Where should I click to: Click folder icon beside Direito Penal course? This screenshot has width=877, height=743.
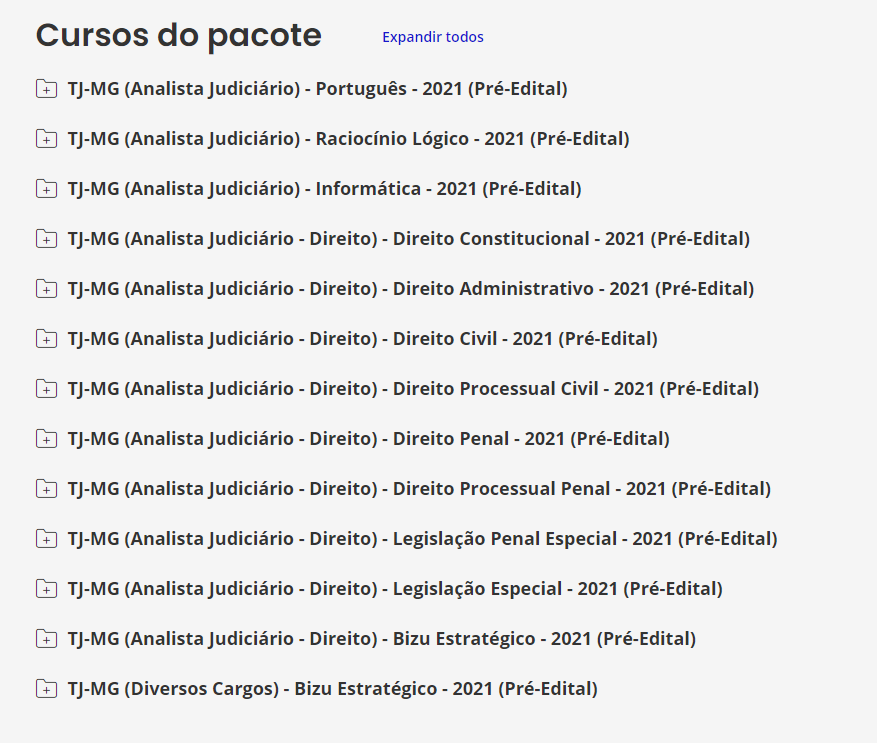[46, 439]
